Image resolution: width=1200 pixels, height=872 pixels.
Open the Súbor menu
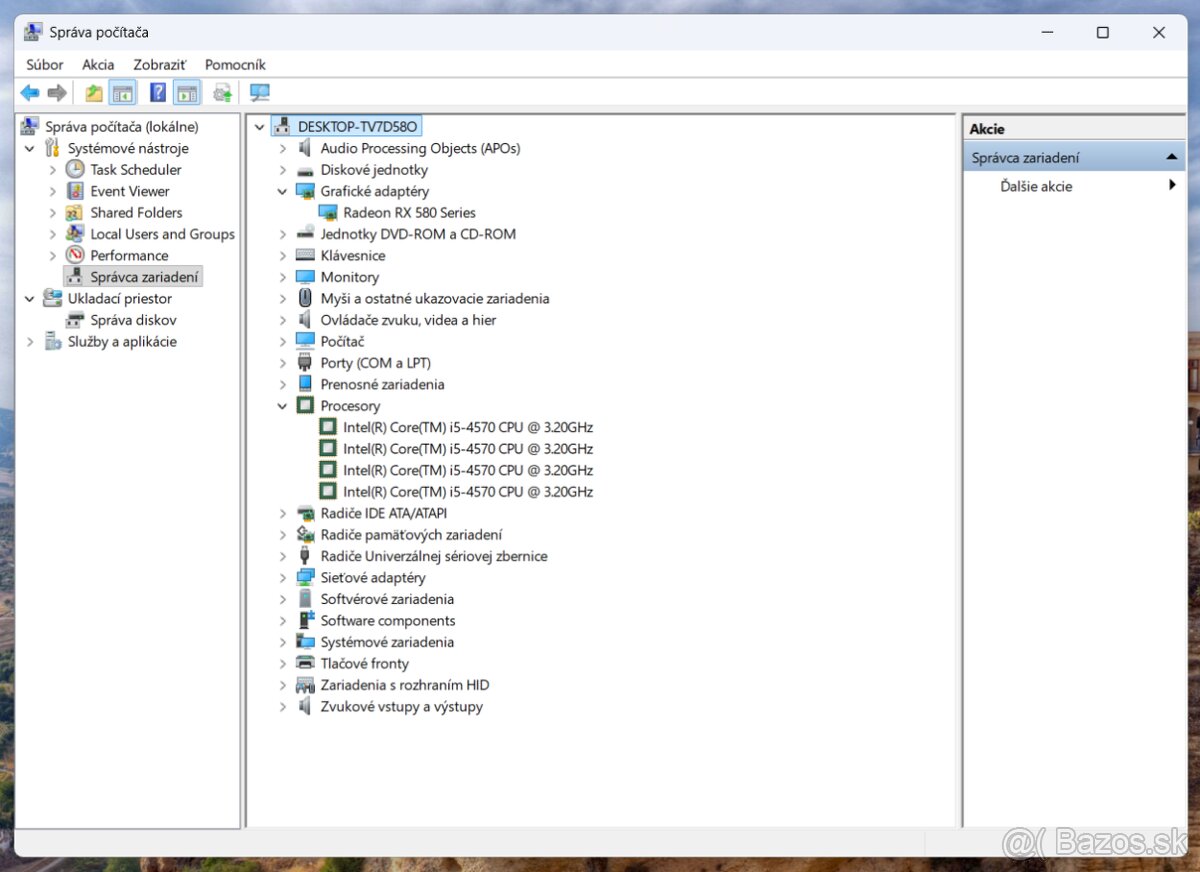[x=45, y=64]
